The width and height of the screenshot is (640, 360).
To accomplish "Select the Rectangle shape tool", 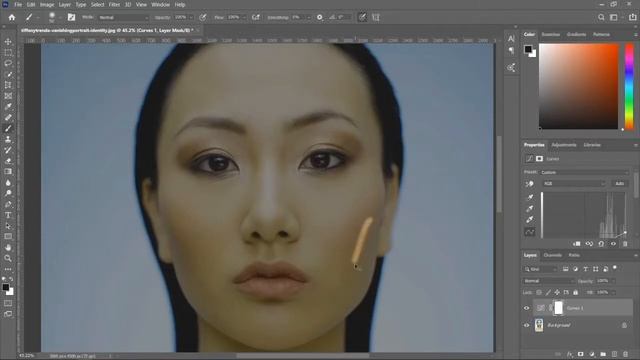I will point(8,237).
